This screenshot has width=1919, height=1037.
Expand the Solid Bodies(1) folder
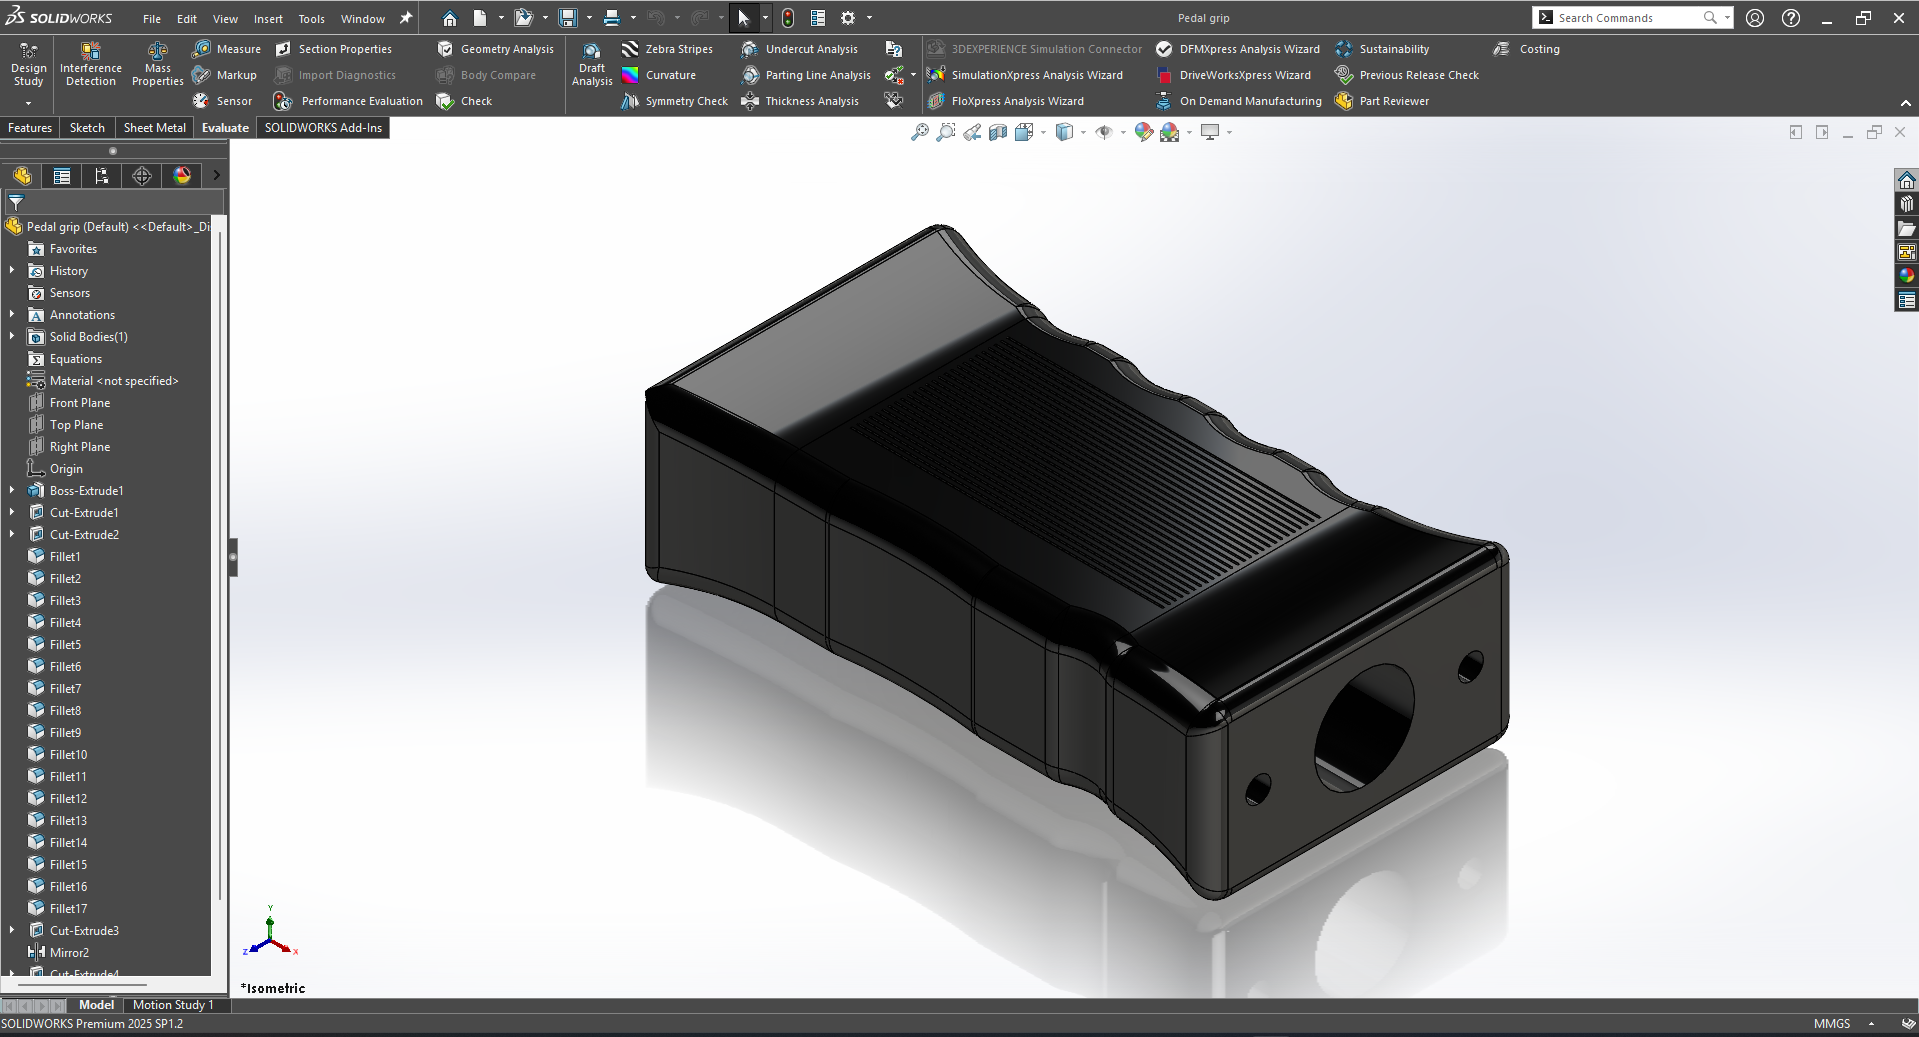(12, 337)
